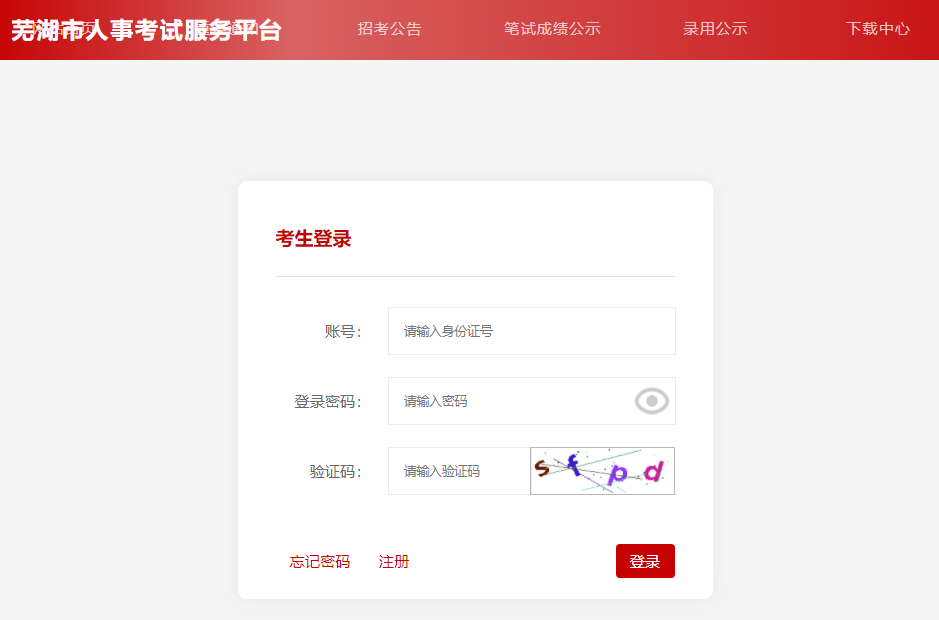The image size is (939, 620).
Task: Follow the 注册 registration link
Action: click(394, 562)
